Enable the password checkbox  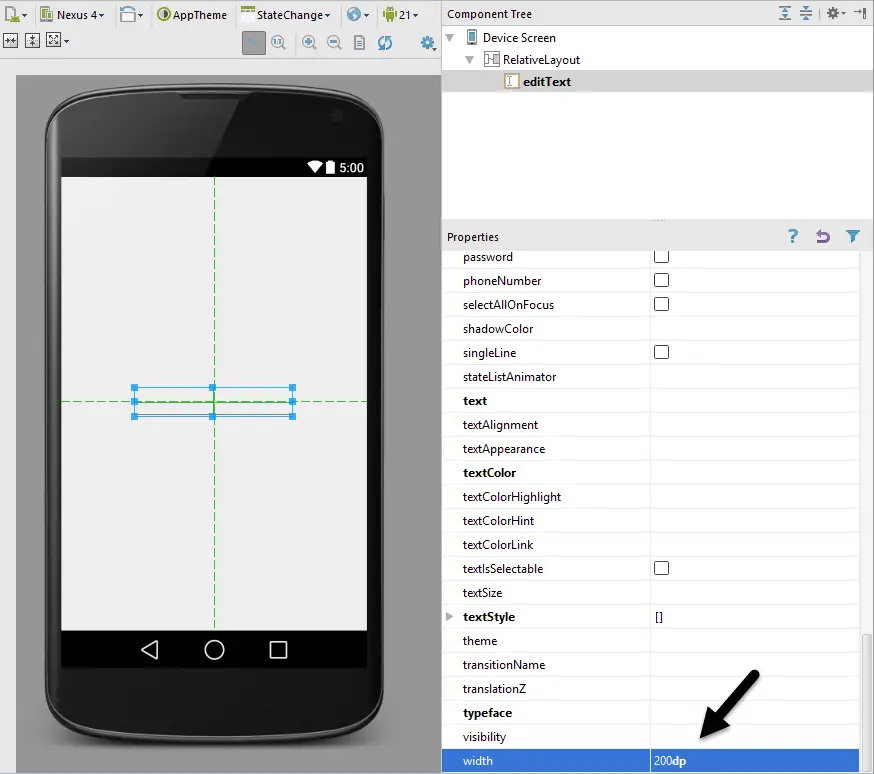point(661,257)
